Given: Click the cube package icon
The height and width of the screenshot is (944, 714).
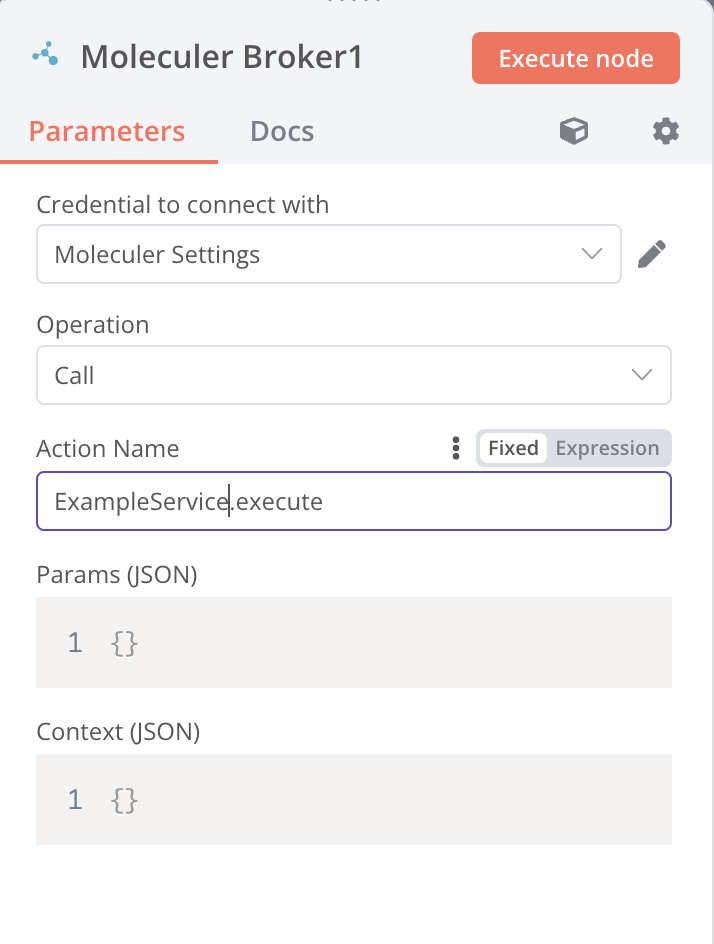Looking at the screenshot, I should point(574,131).
